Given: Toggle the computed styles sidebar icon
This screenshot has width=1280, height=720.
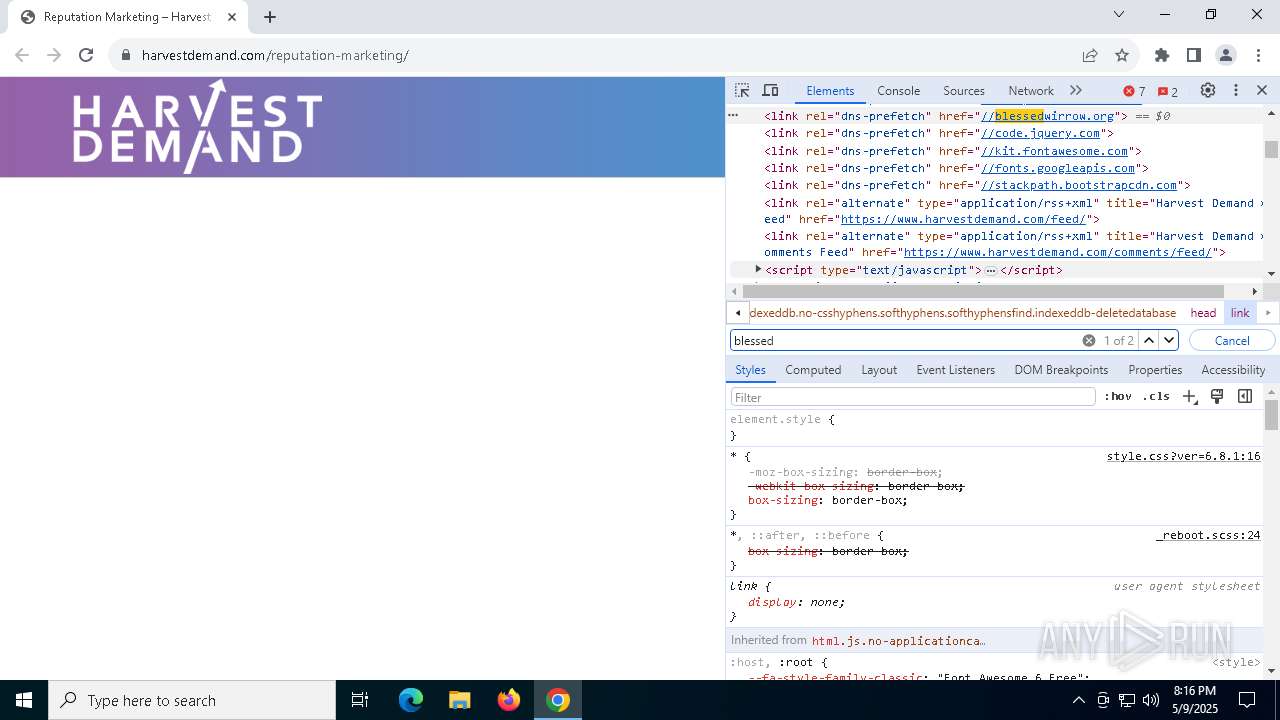Looking at the screenshot, I should [1245, 397].
